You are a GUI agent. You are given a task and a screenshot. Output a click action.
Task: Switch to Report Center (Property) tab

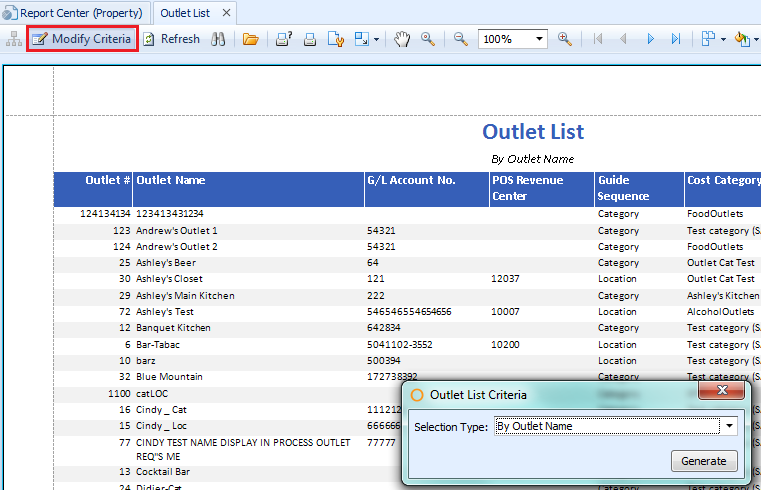(75, 13)
